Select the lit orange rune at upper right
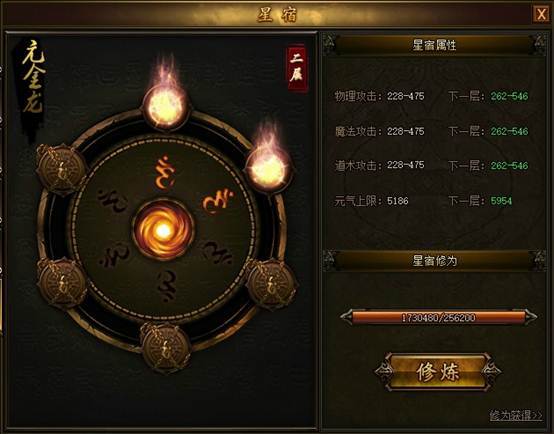The height and width of the screenshot is (434, 554). [x=218, y=203]
